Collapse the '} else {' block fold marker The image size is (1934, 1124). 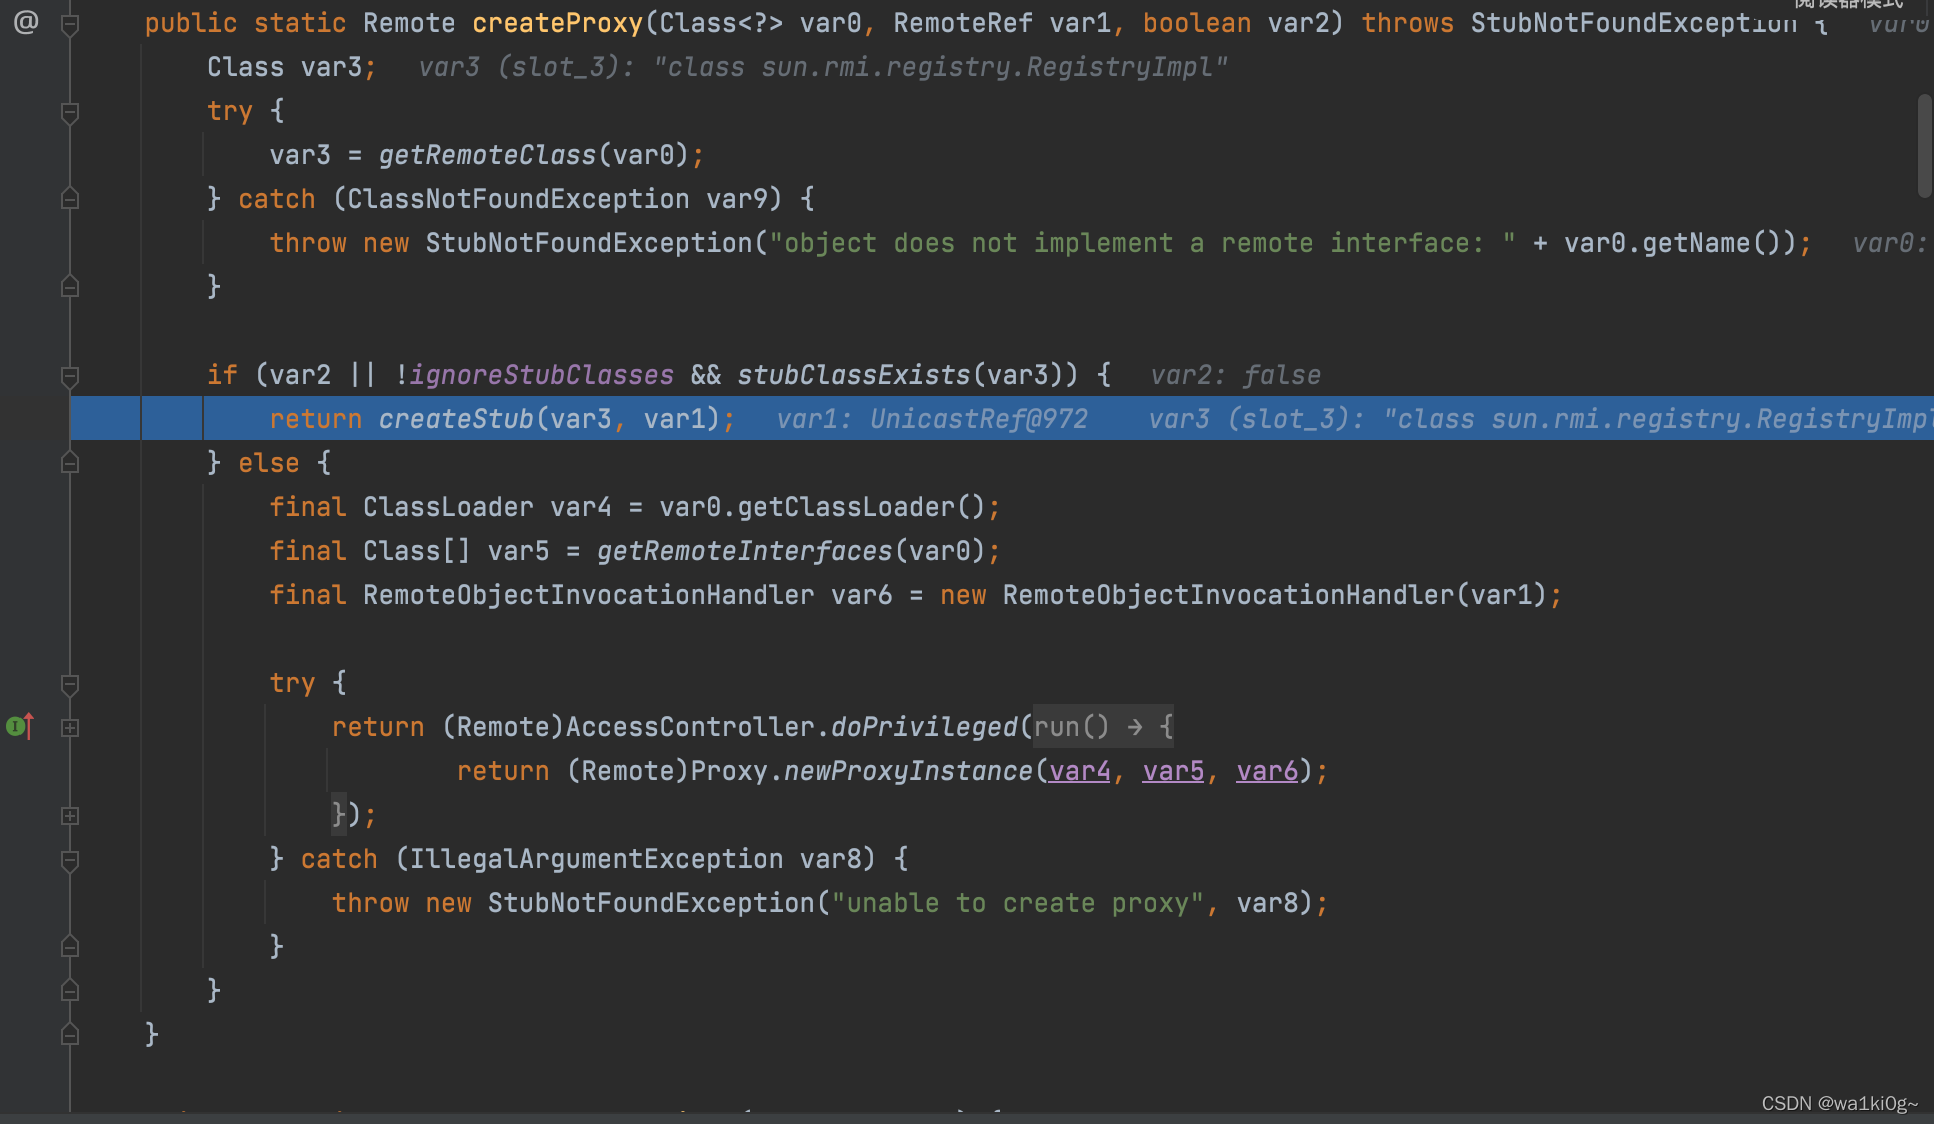coord(70,462)
